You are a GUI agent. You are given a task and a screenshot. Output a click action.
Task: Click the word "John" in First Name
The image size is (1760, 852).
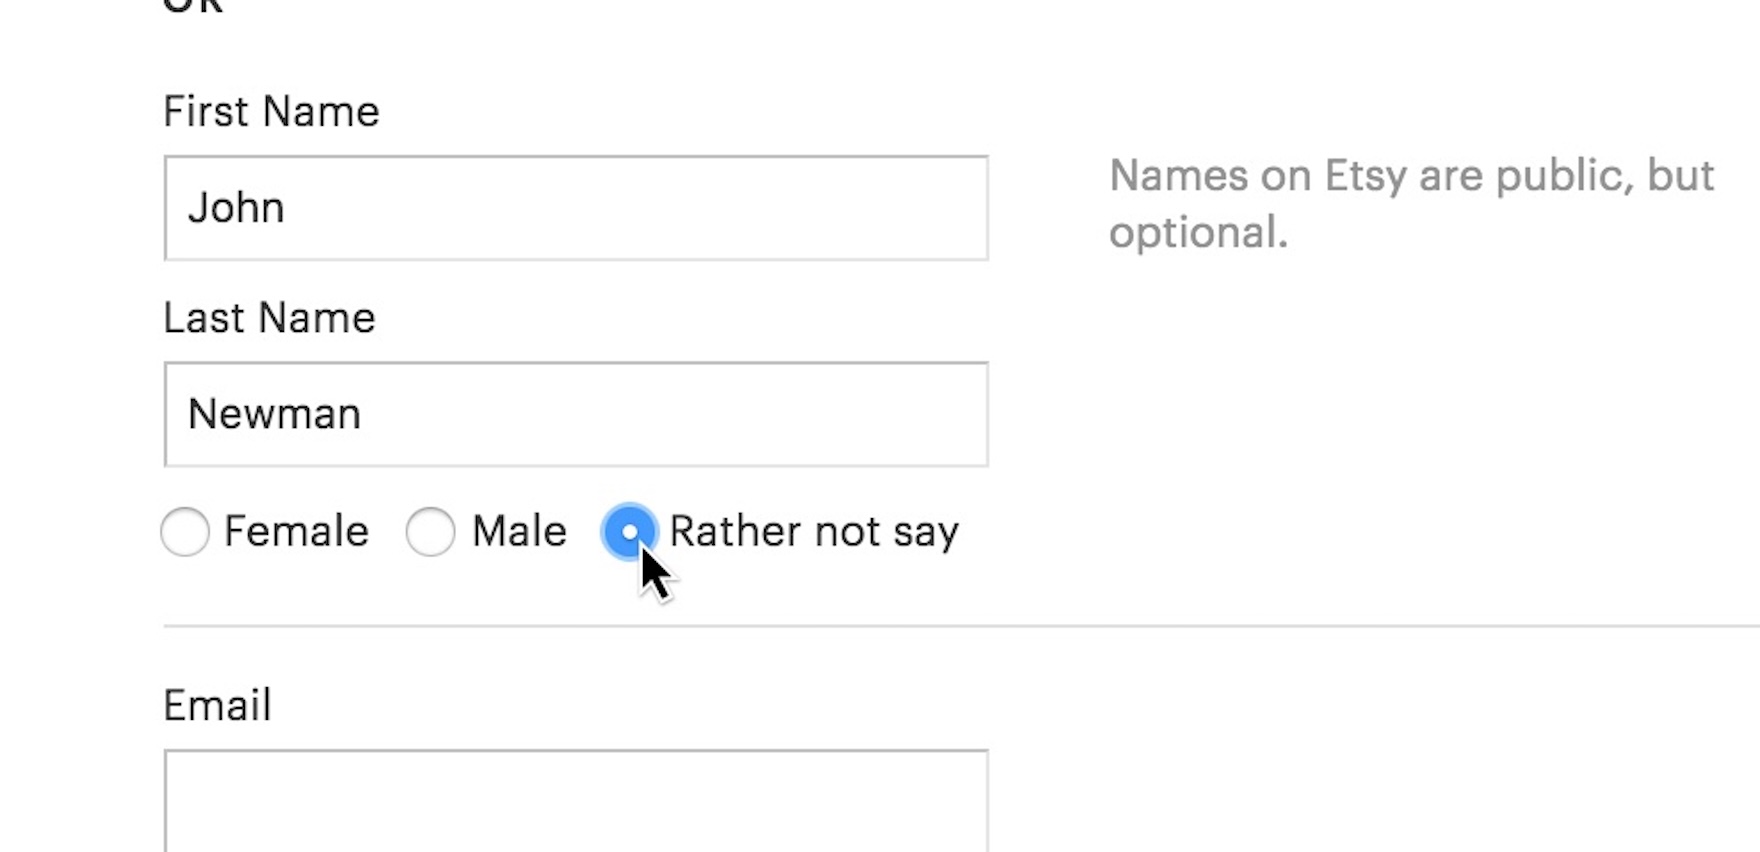pyautogui.click(x=236, y=208)
